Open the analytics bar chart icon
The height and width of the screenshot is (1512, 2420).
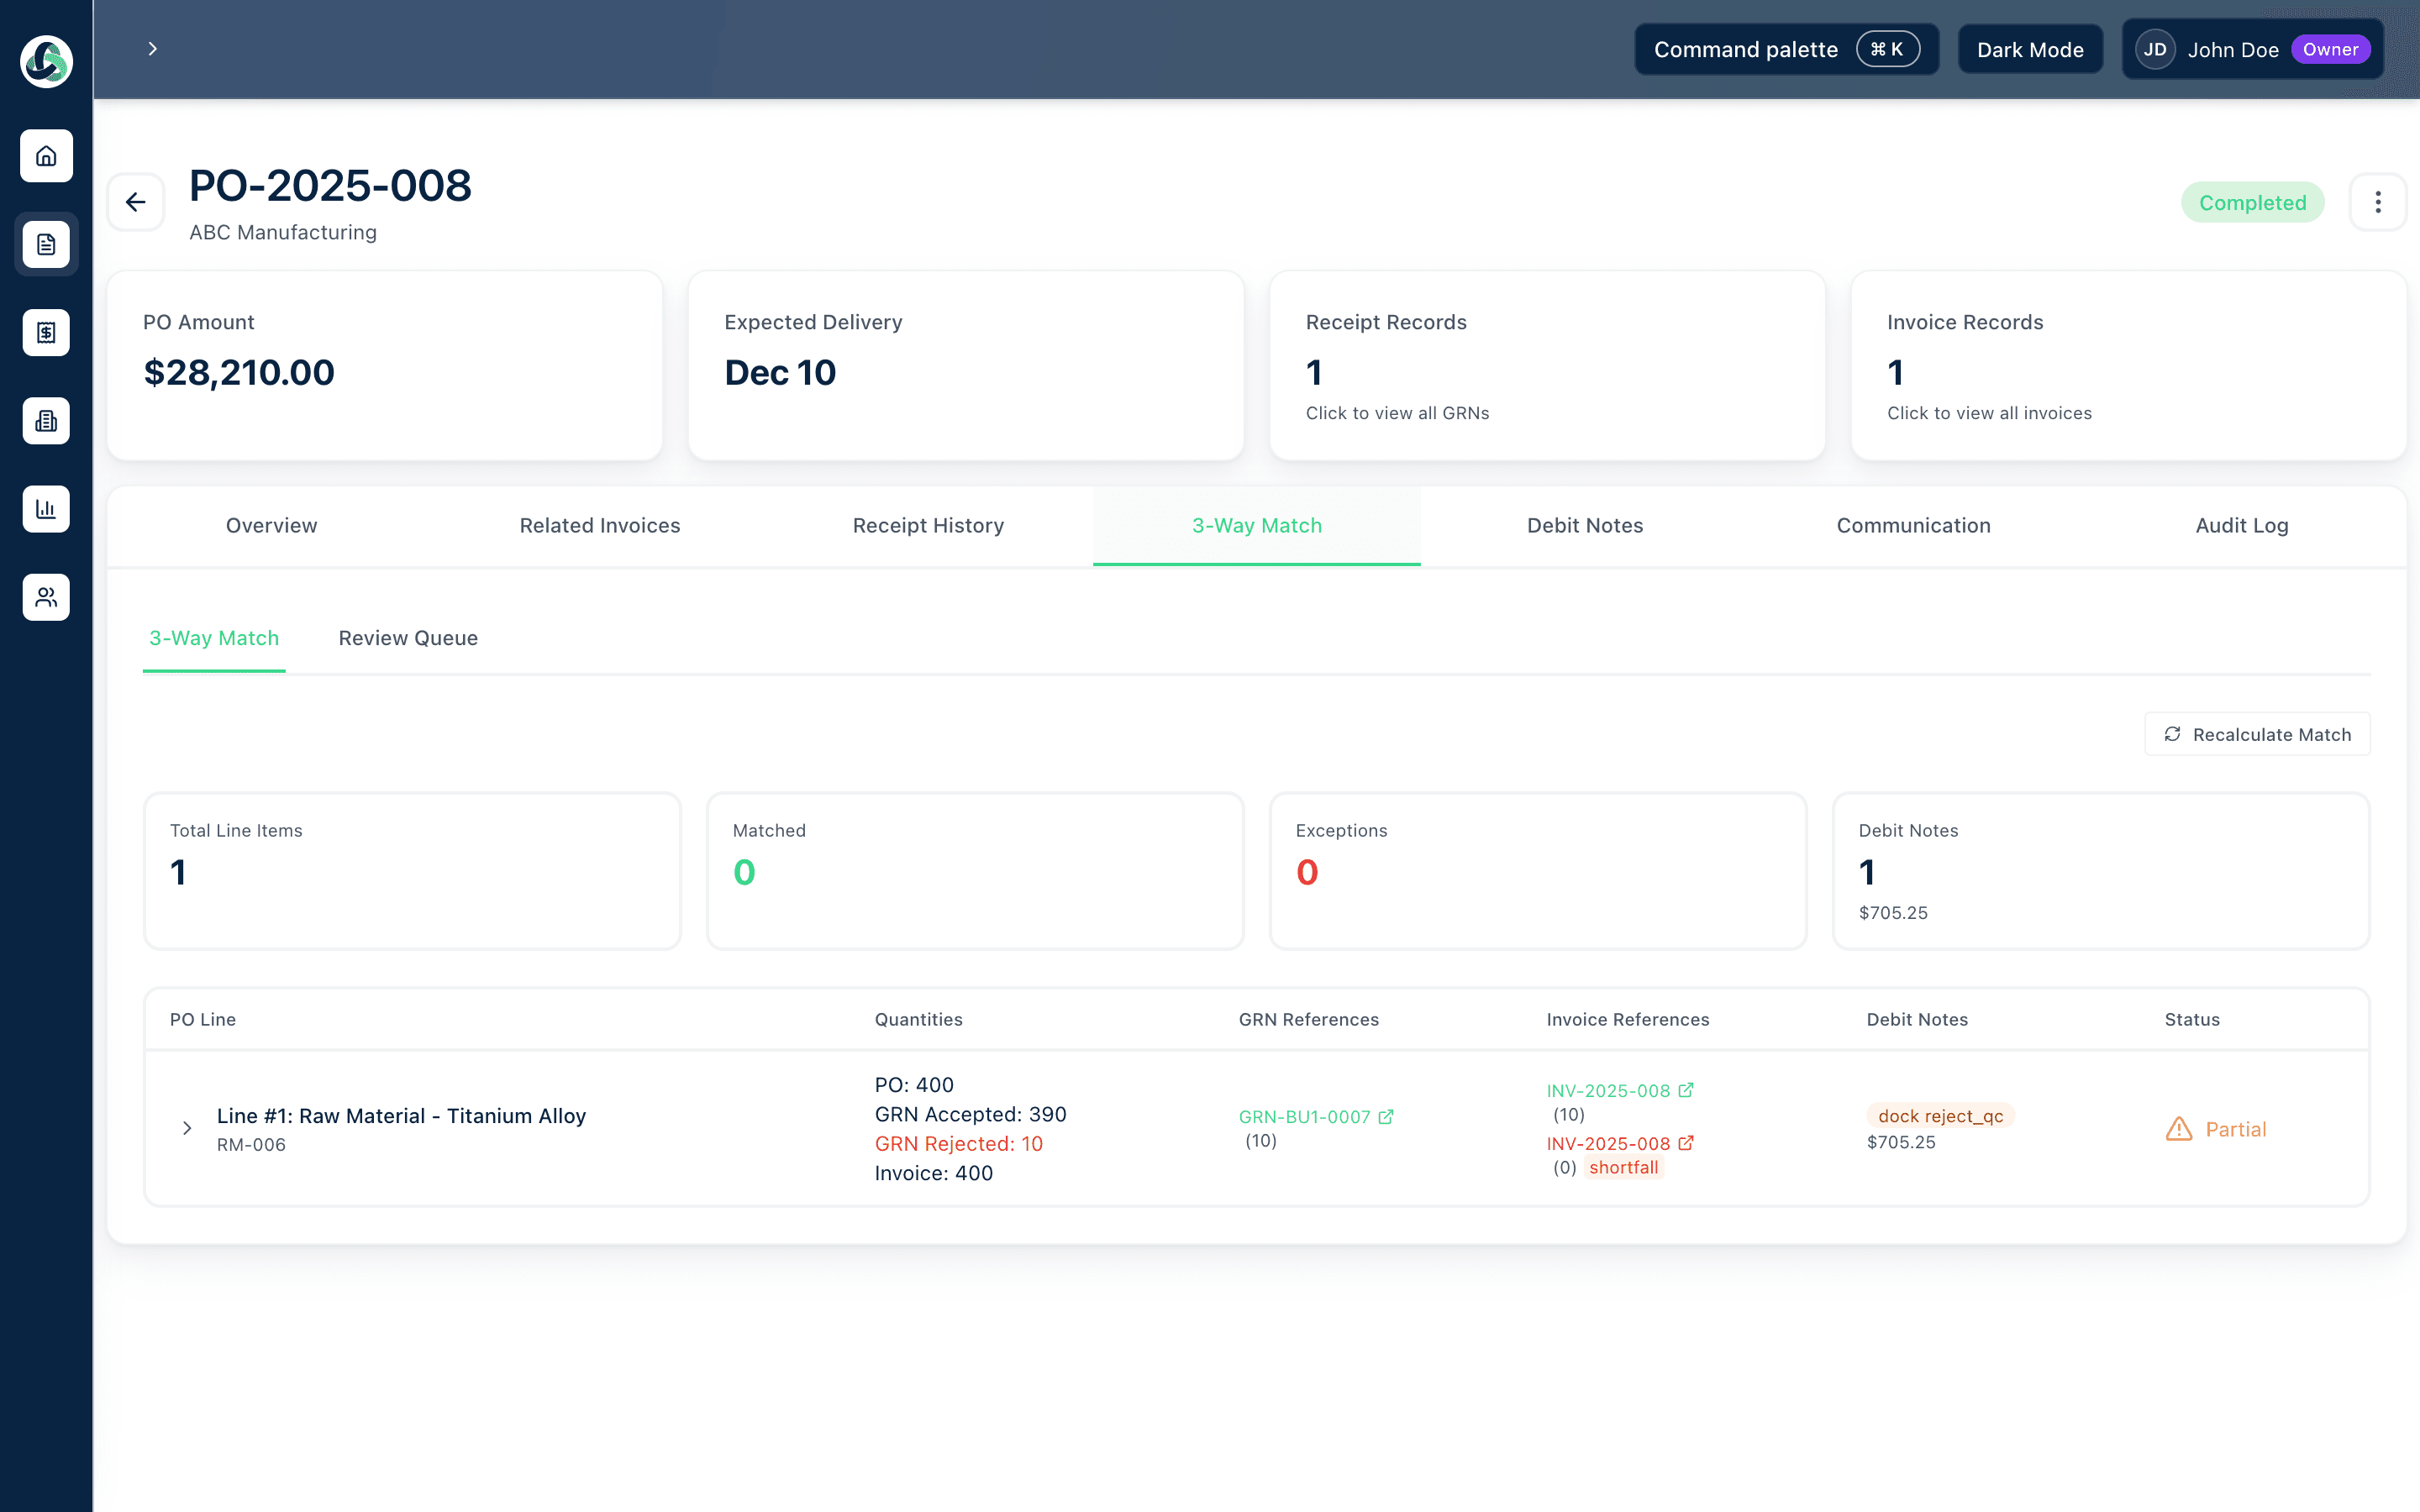(46, 508)
